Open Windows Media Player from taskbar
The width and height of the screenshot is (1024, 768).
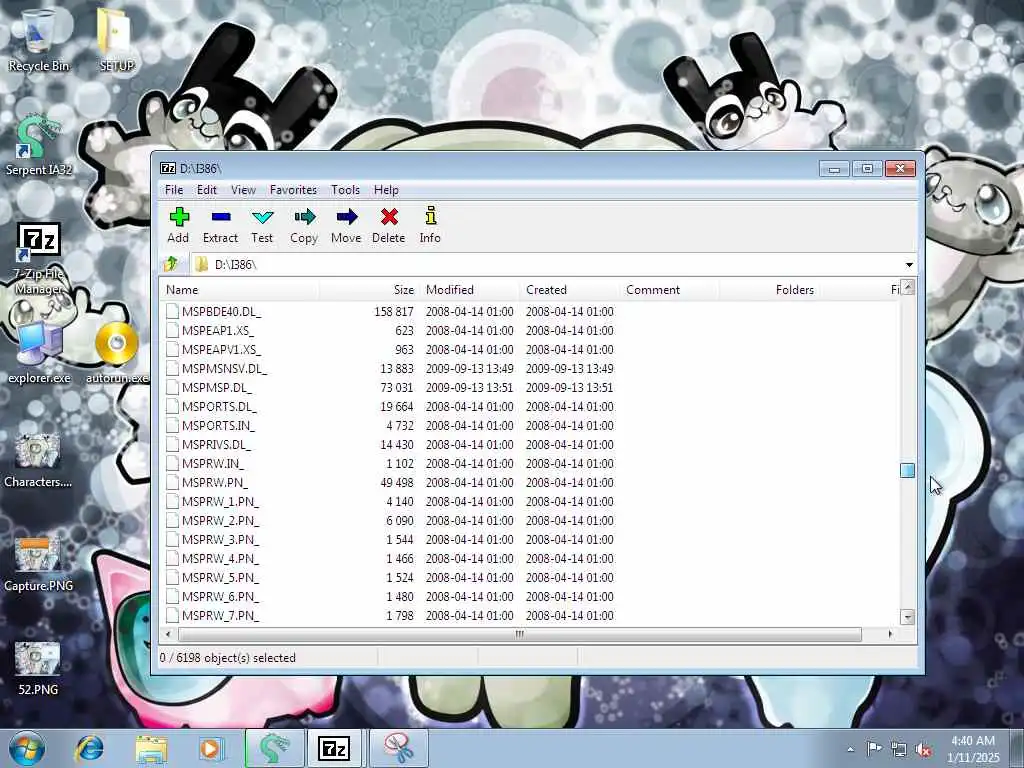tap(211, 748)
